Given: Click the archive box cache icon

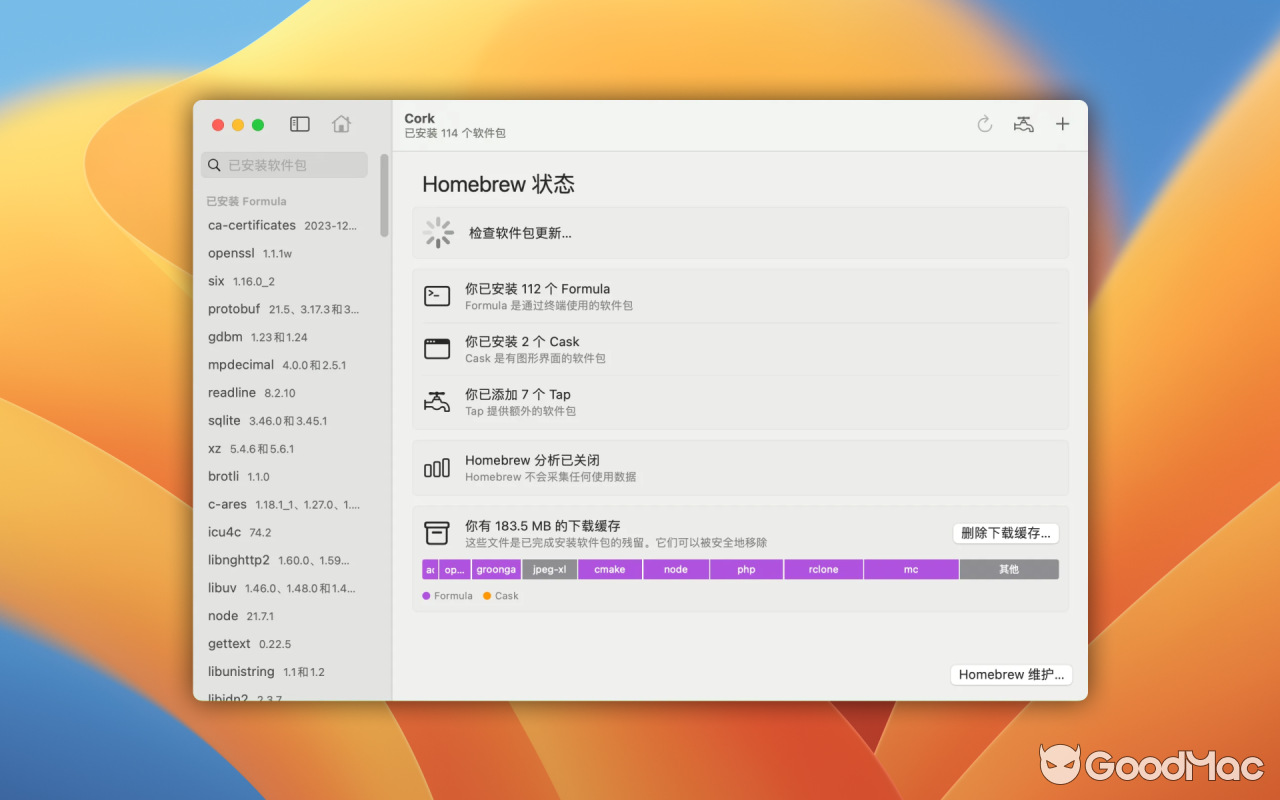Looking at the screenshot, I should pos(437,533).
